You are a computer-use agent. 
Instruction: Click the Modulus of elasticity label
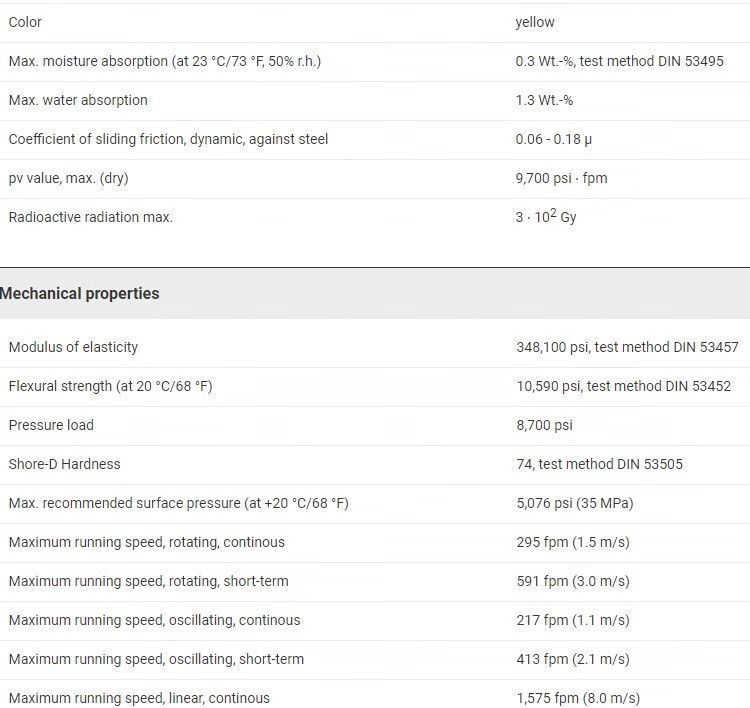pos(73,347)
